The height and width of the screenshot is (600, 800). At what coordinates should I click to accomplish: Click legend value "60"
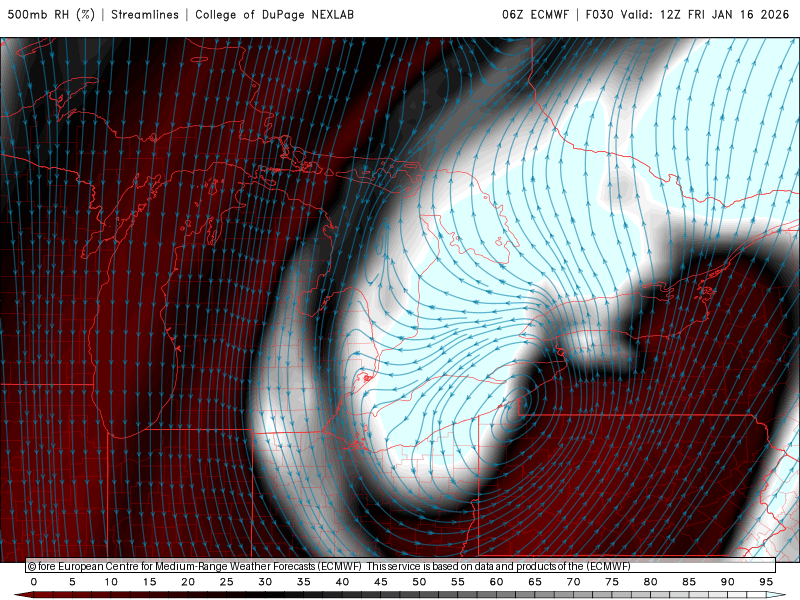click(x=496, y=582)
